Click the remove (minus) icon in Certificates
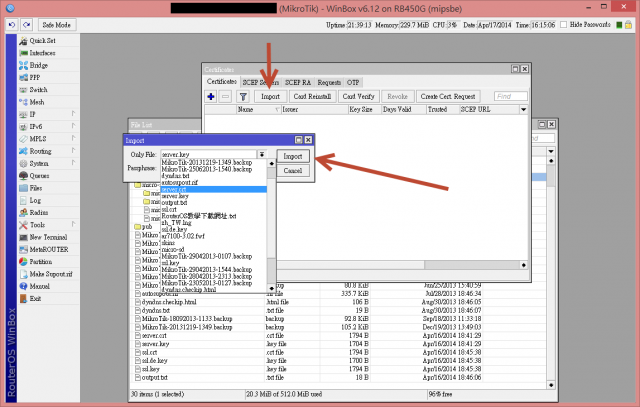Screen dimensions: 640x407 coord(225,96)
